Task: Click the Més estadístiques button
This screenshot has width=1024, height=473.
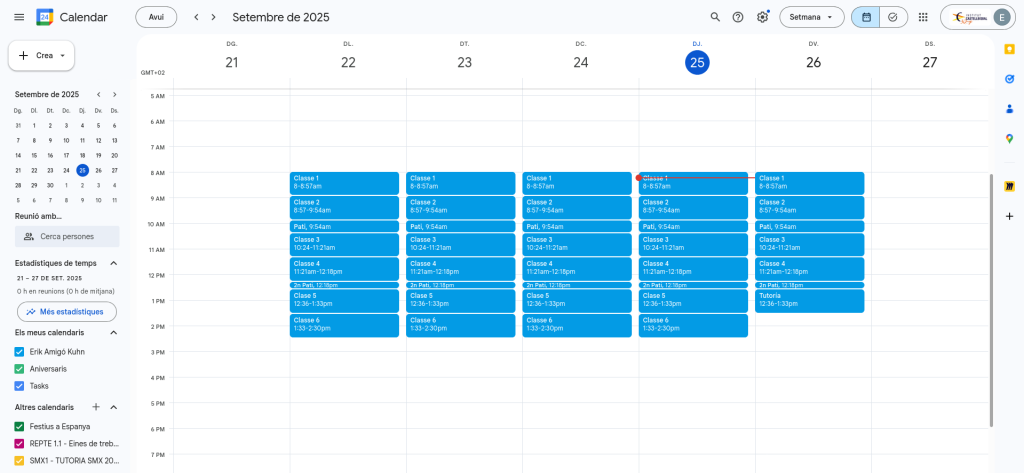Action: [x=67, y=312]
